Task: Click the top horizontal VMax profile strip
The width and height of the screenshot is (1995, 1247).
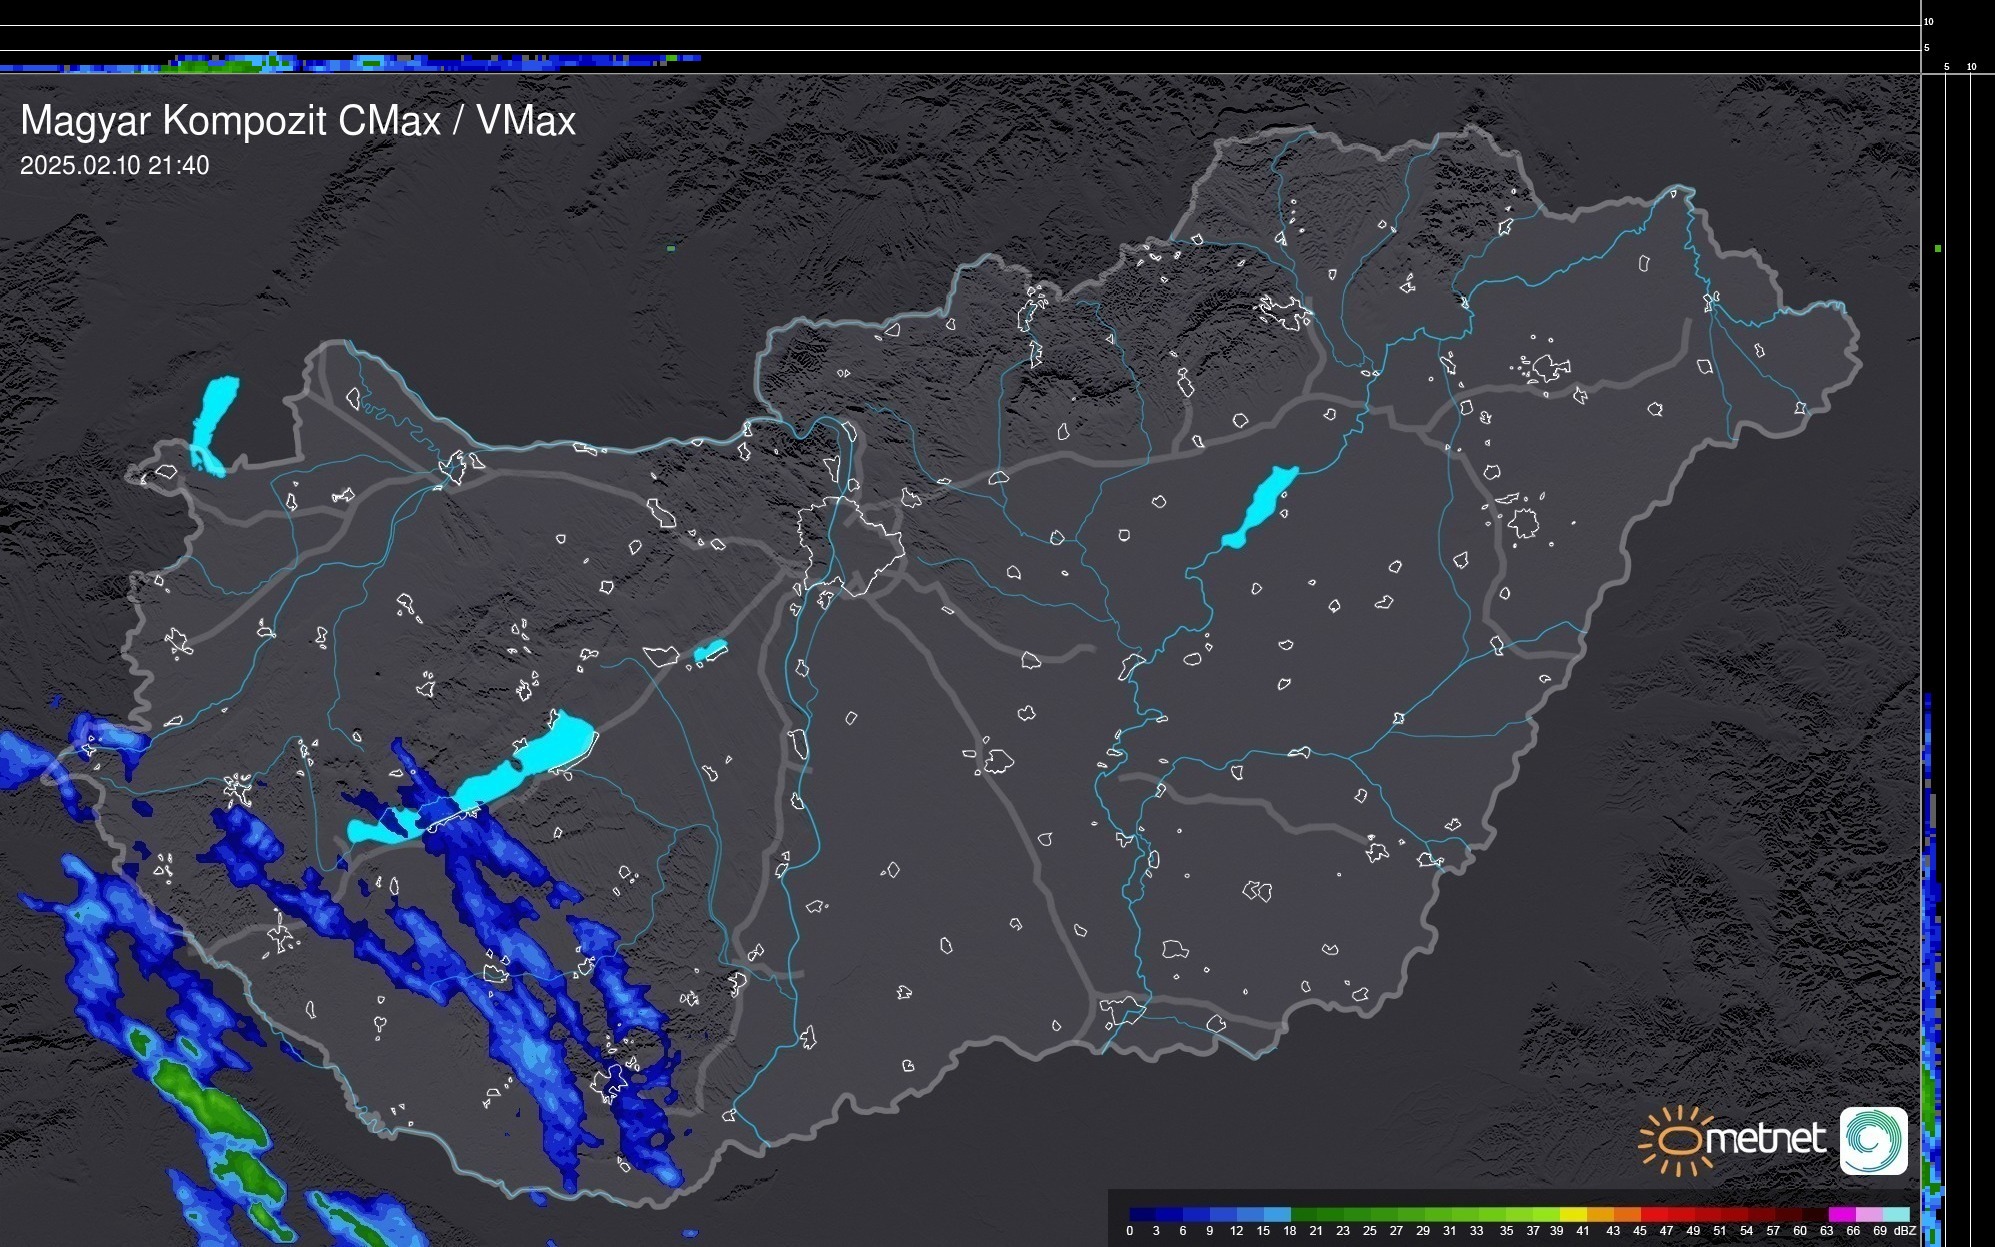Action: click(350, 62)
